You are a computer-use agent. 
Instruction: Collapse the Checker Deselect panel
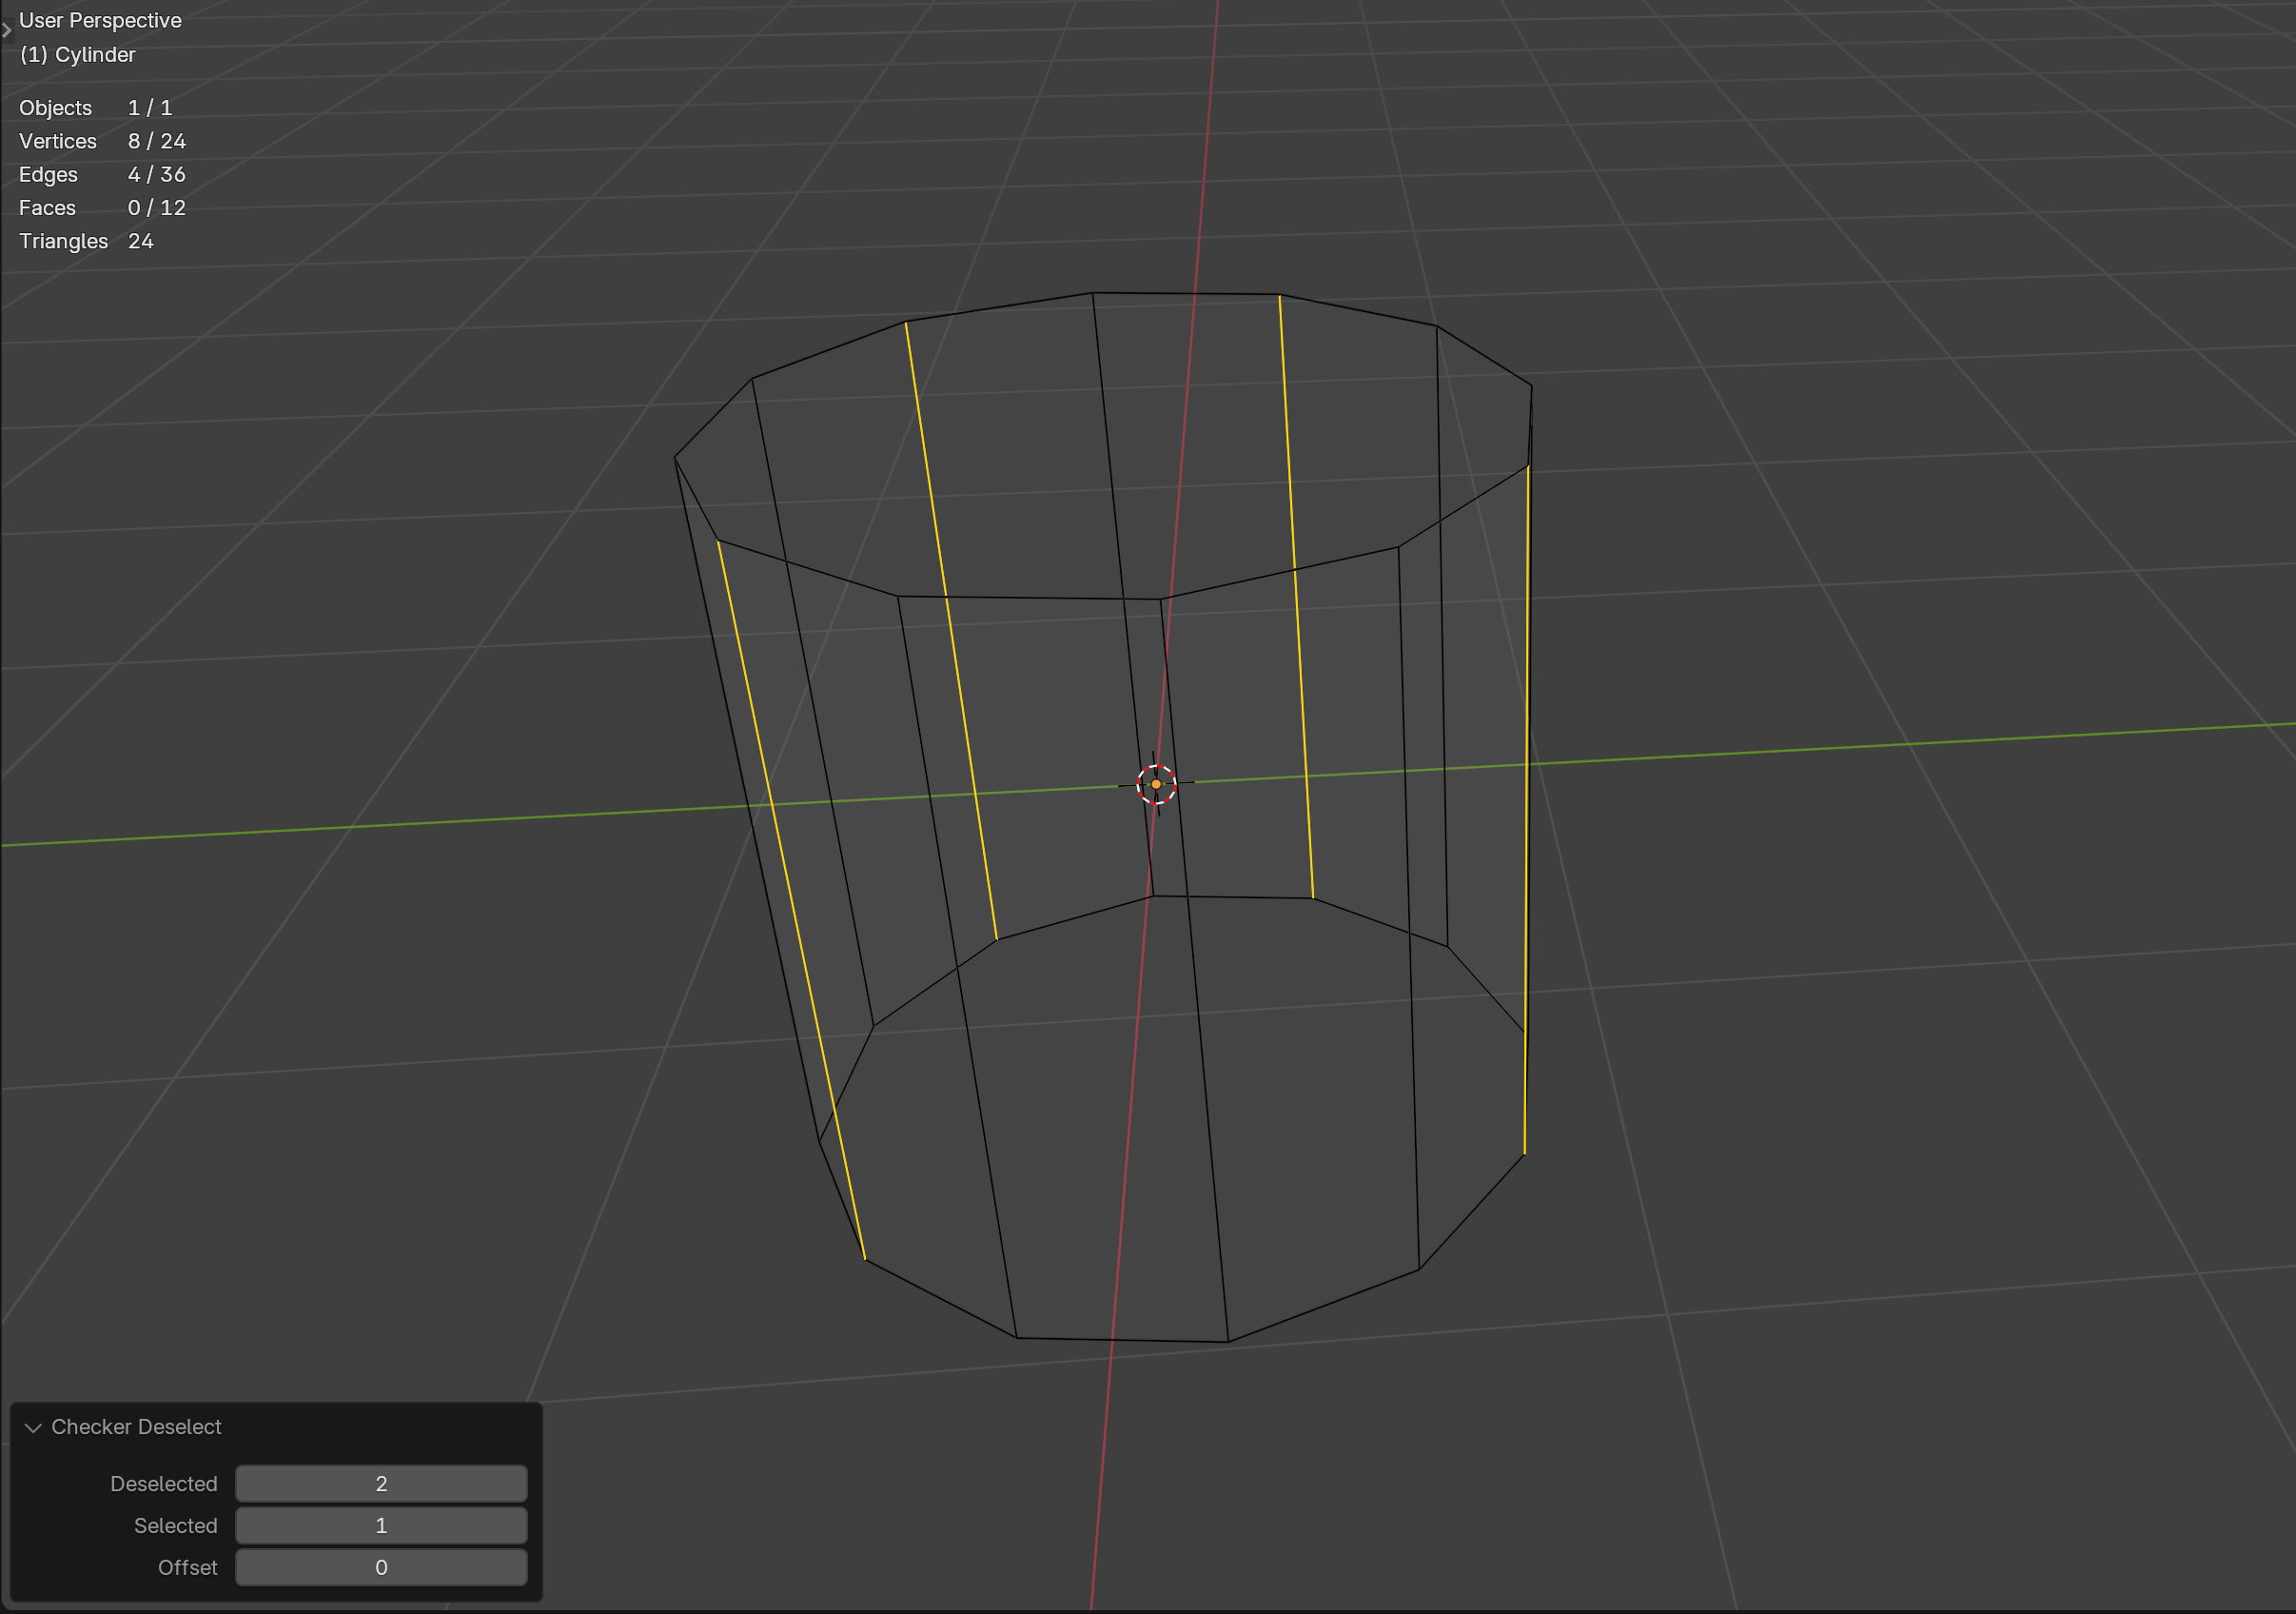pyautogui.click(x=33, y=1427)
